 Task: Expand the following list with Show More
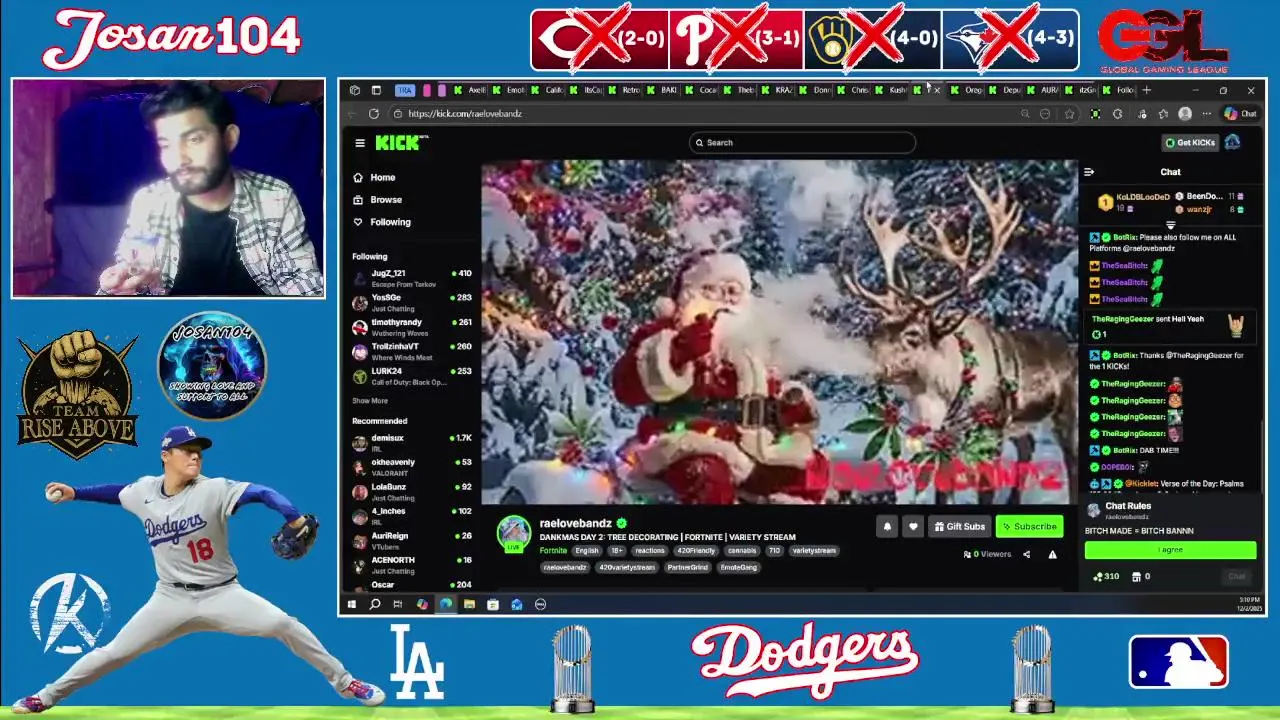click(370, 401)
